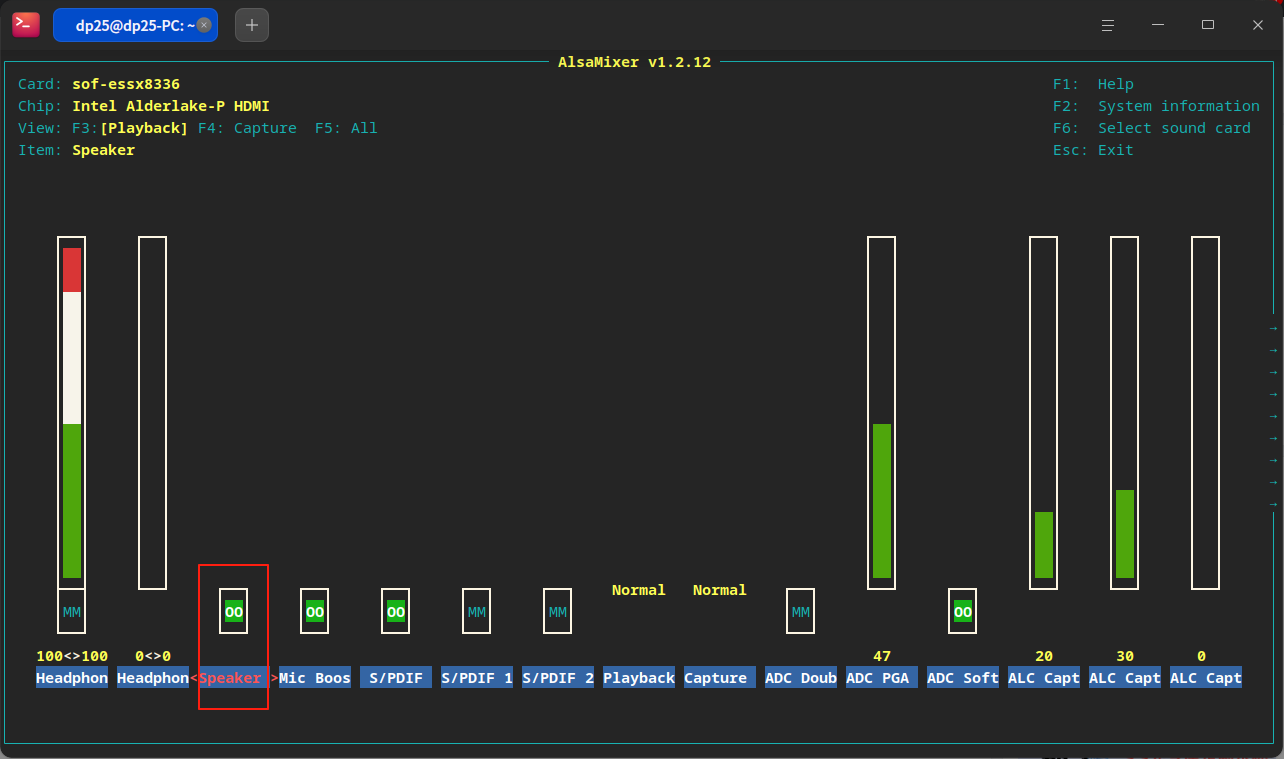Show F2 System information

coord(1156,106)
